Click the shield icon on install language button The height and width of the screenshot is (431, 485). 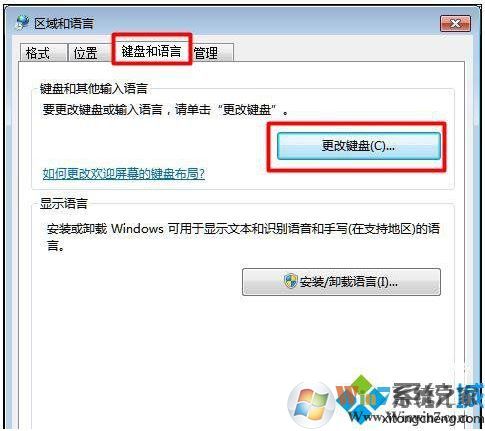click(290, 282)
